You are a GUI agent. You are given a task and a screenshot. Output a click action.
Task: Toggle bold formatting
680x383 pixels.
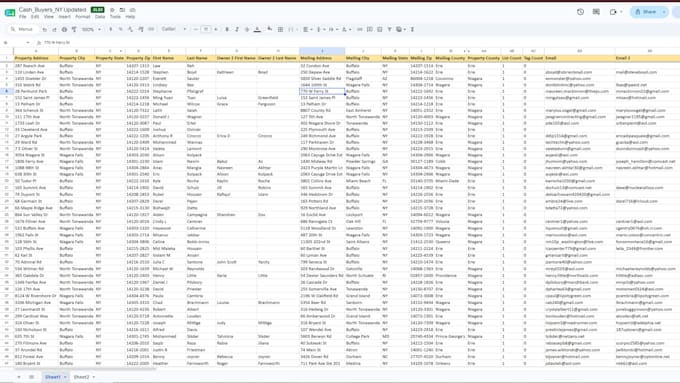[227, 29]
